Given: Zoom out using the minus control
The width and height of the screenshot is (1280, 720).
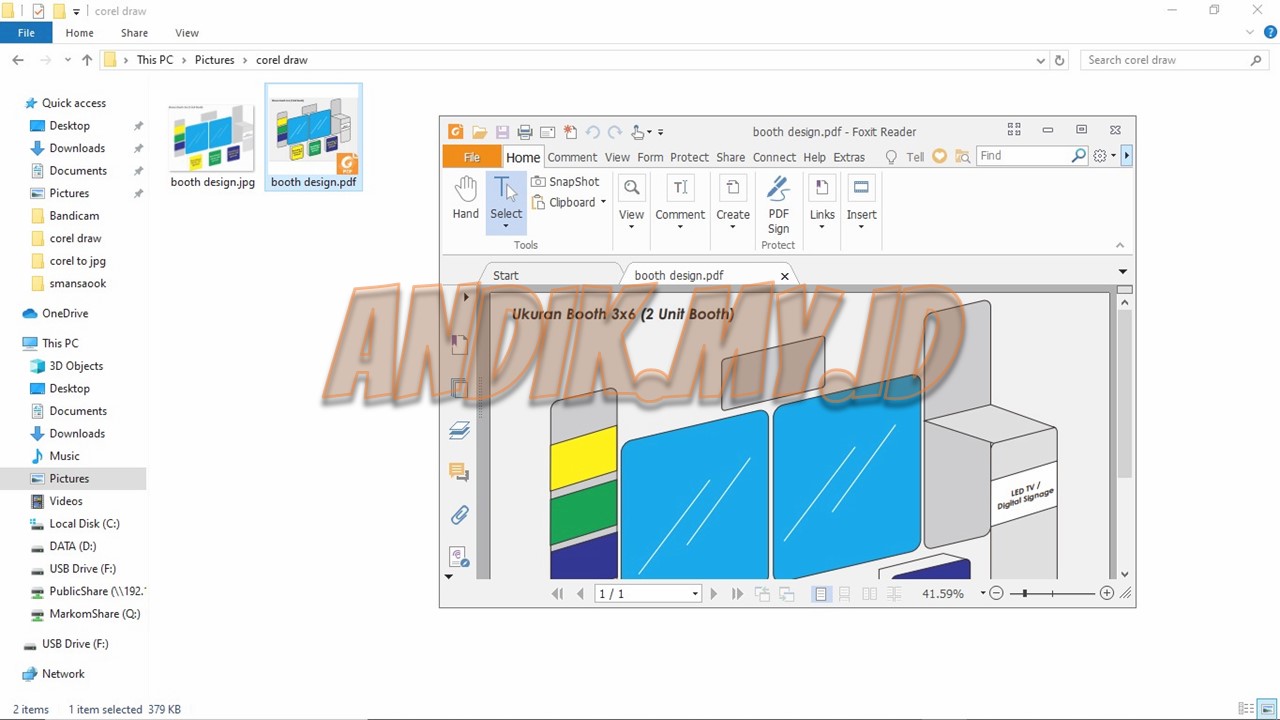Looking at the screenshot, I should coord(996,593).
